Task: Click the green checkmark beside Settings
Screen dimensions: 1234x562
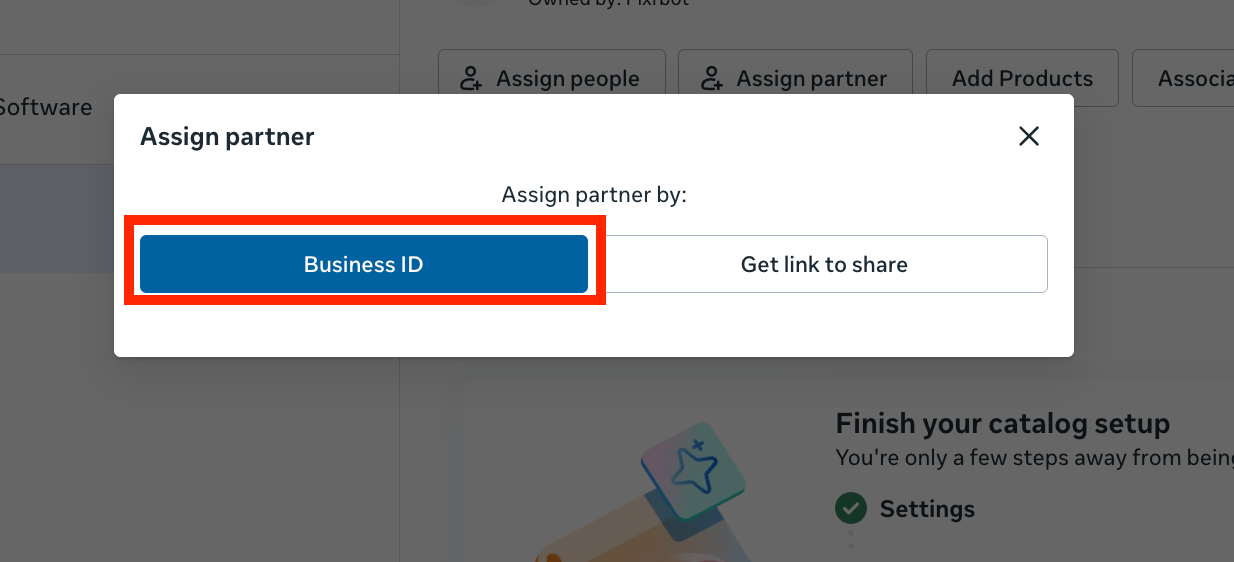Action: coord(851,508)
